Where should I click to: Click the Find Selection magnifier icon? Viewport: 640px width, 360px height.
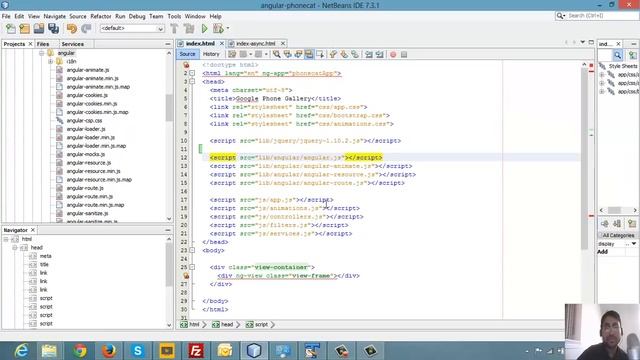click(x=277, y=54)
